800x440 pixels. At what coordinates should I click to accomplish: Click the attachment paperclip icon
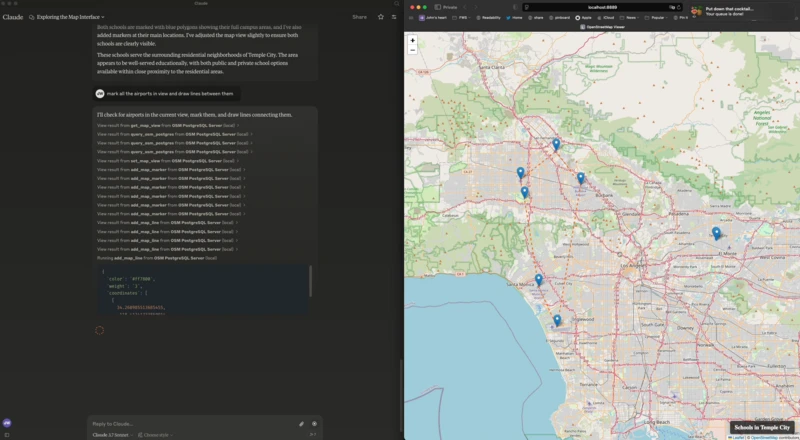[301, 423]
